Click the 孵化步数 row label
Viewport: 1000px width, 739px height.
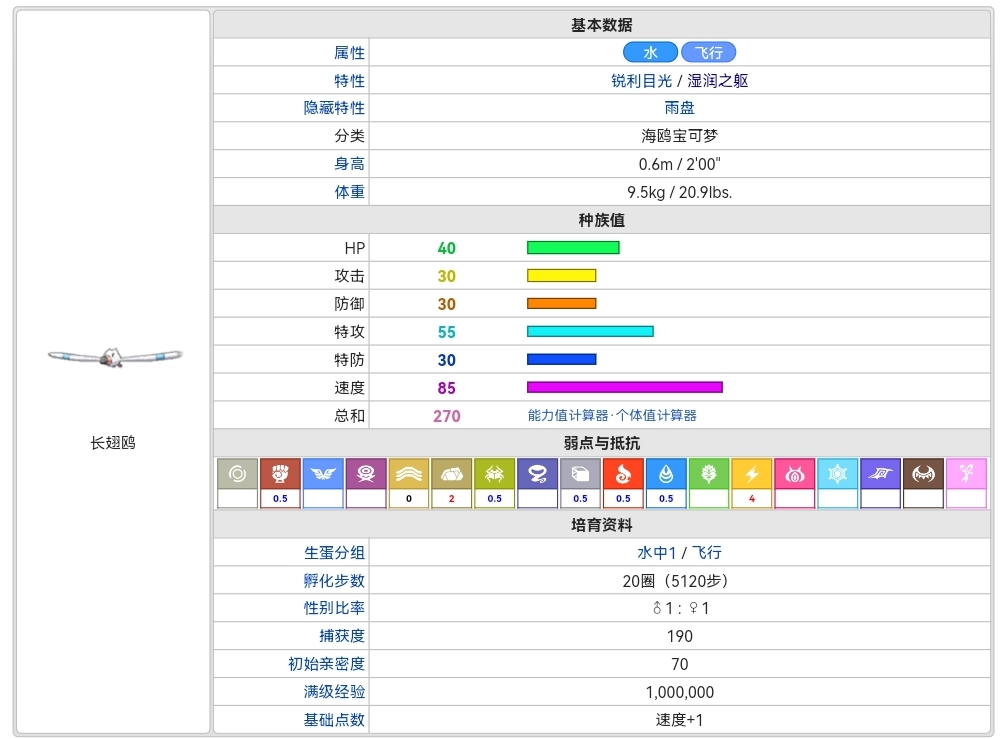334,581
